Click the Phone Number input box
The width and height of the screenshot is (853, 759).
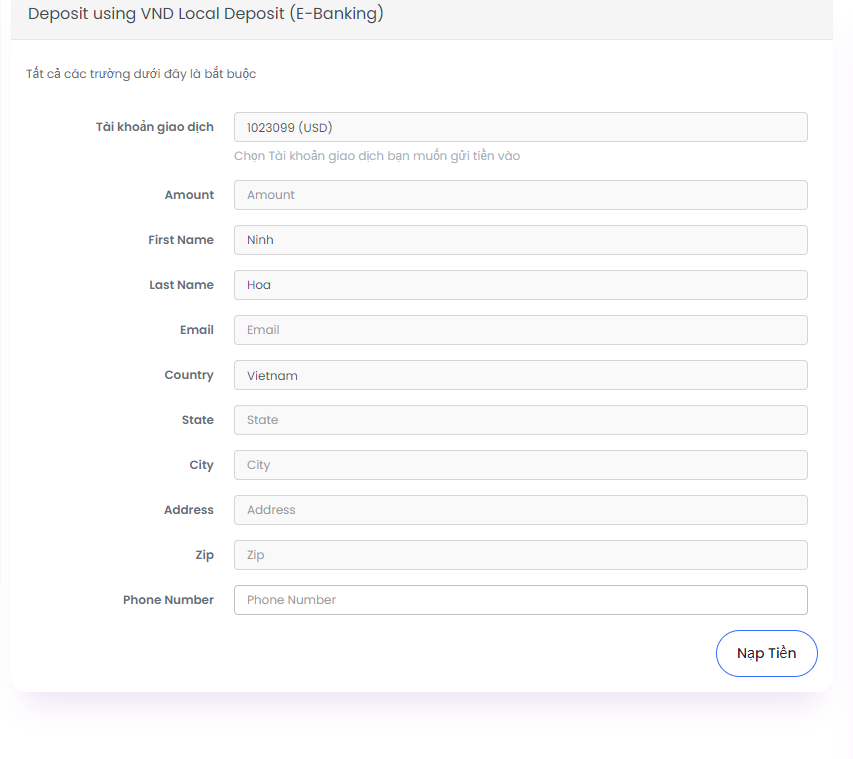[521, 600]
